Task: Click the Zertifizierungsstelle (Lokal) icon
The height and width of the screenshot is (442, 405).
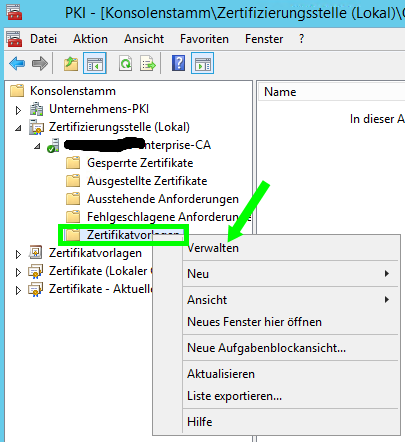Action: coord(36,127)
